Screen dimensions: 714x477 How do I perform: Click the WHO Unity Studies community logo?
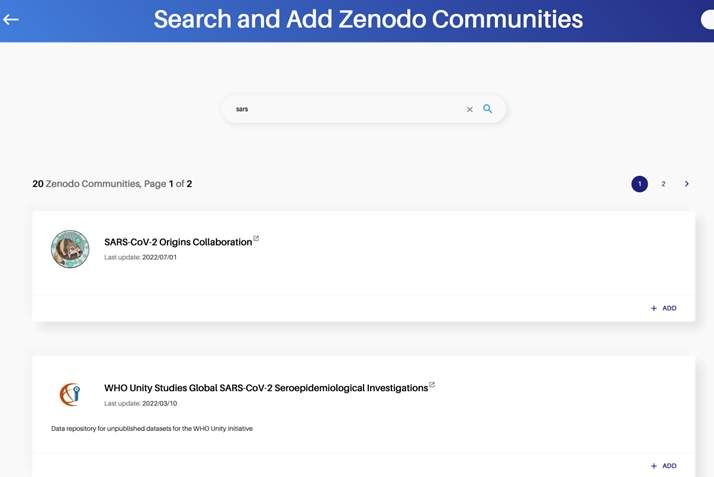[70, 394]
